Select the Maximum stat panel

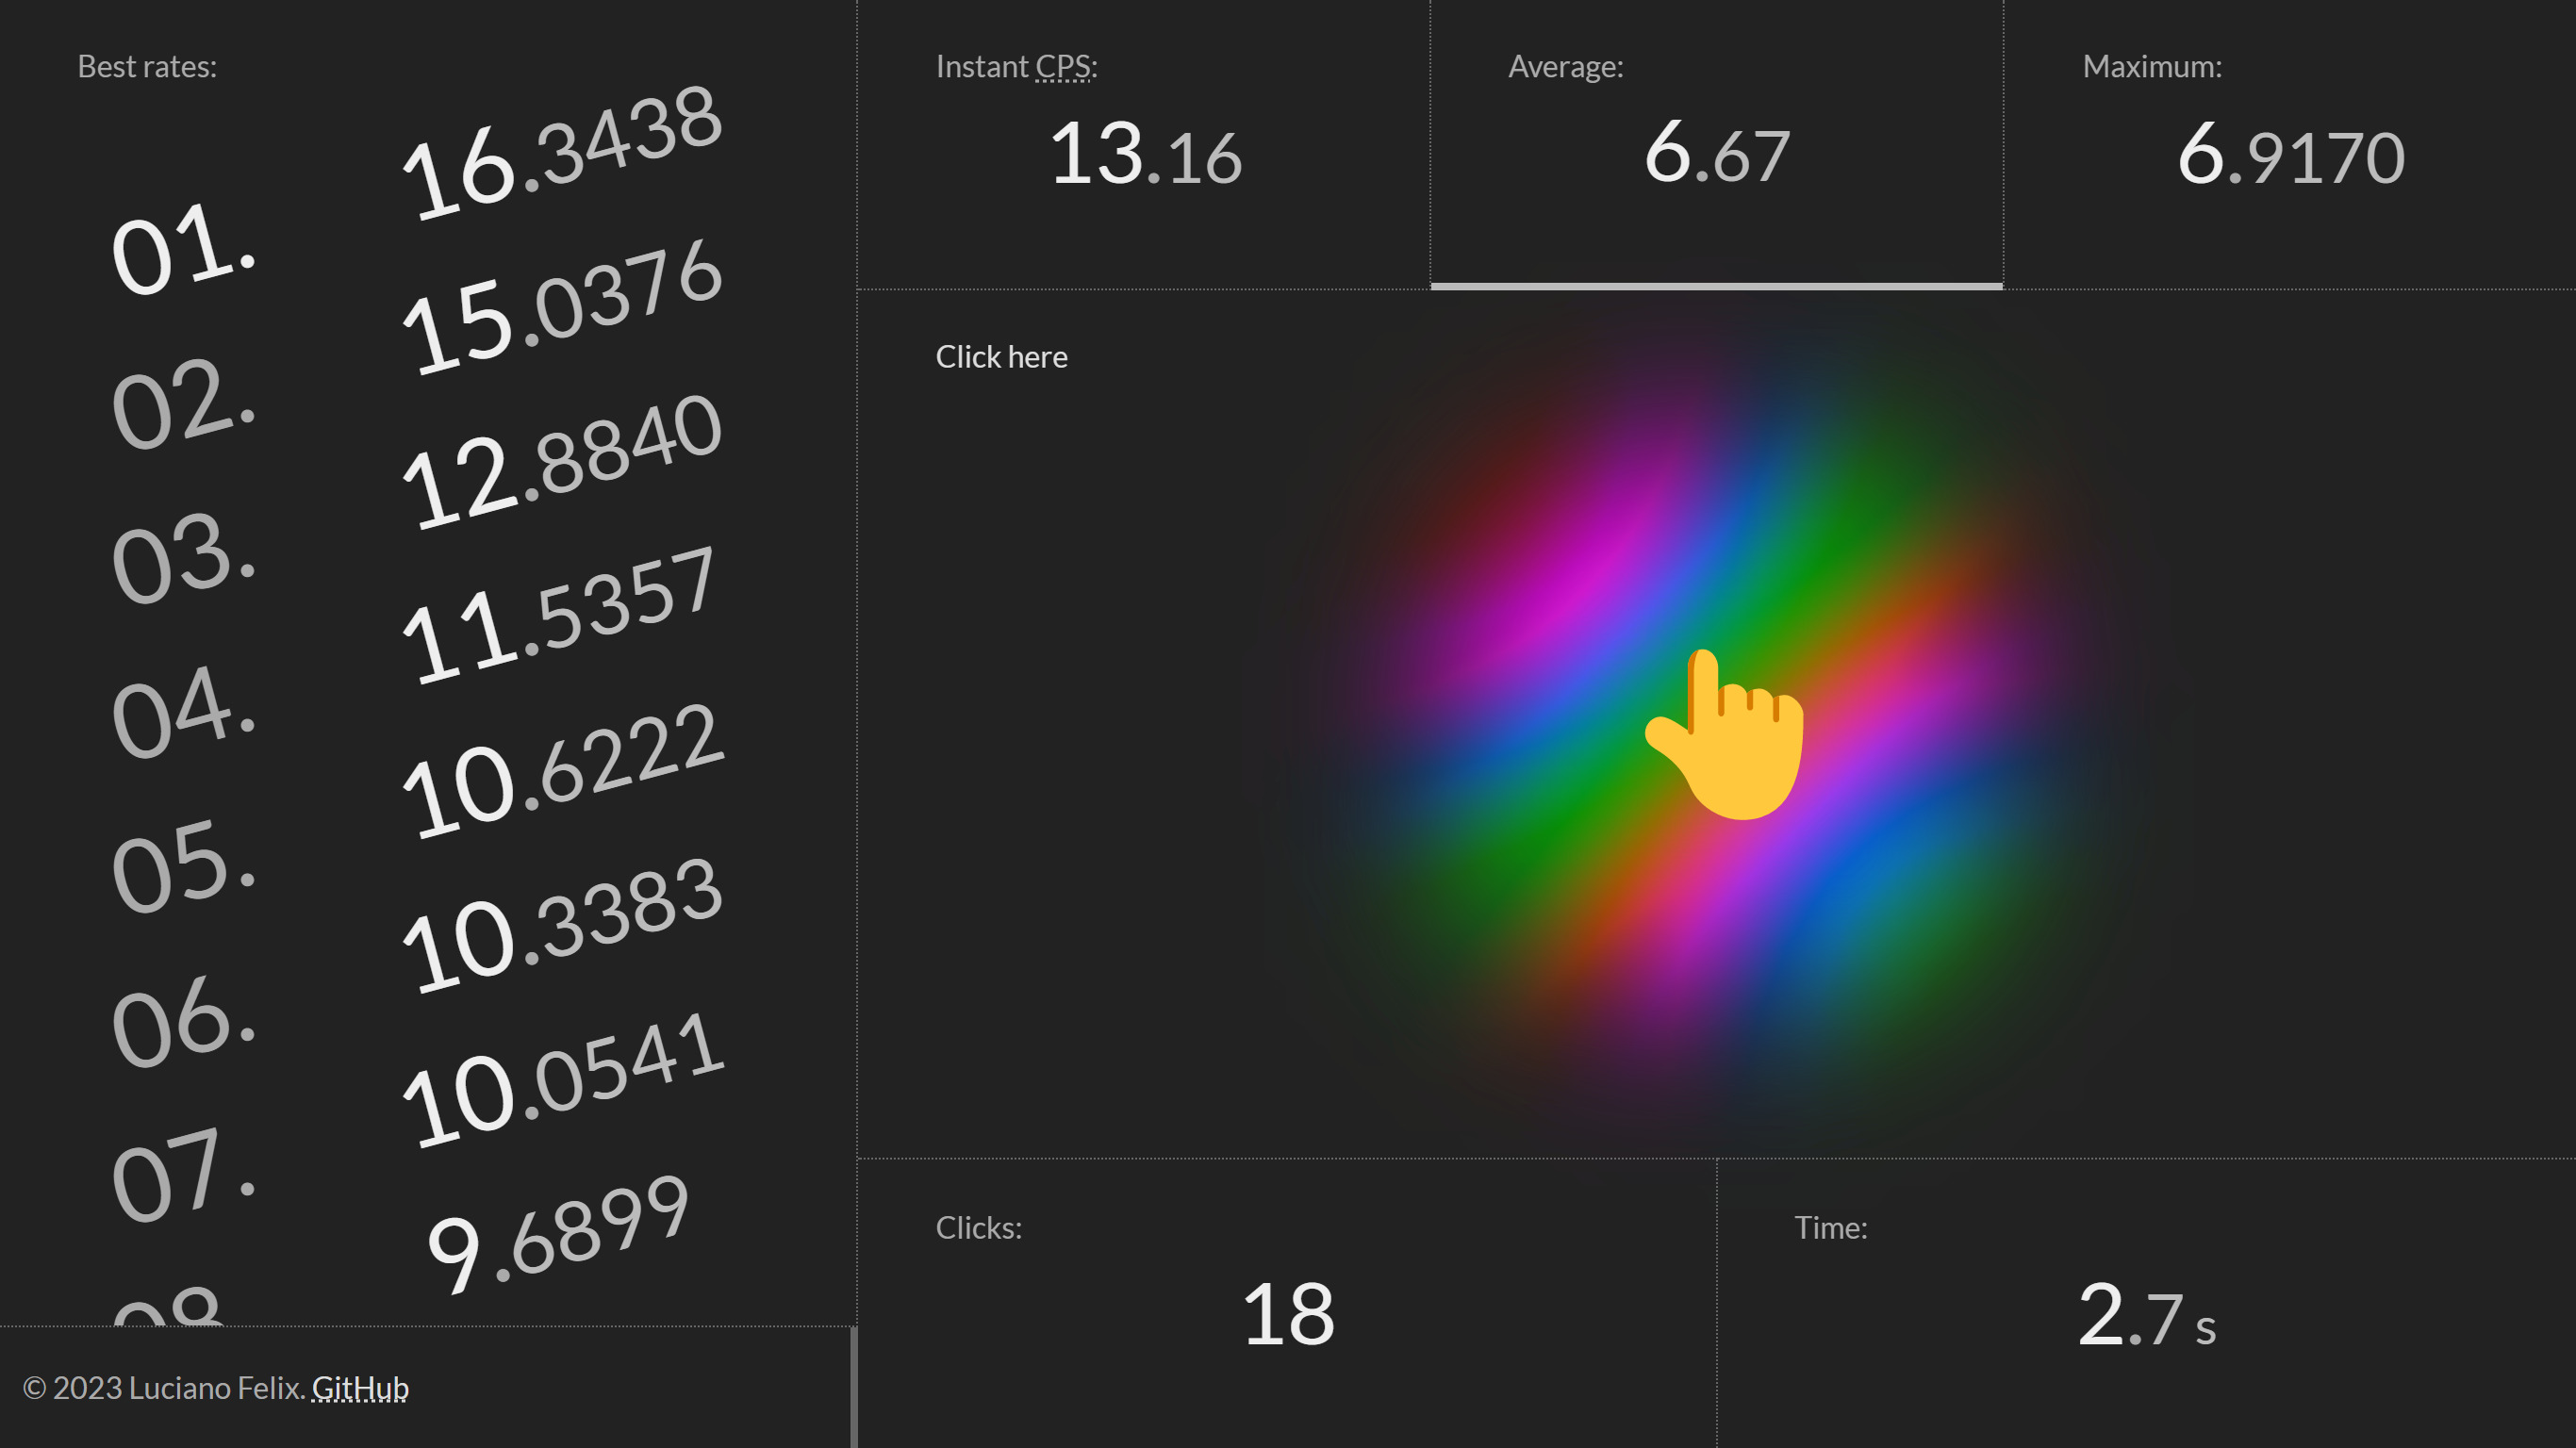[x=2290, y=145]
